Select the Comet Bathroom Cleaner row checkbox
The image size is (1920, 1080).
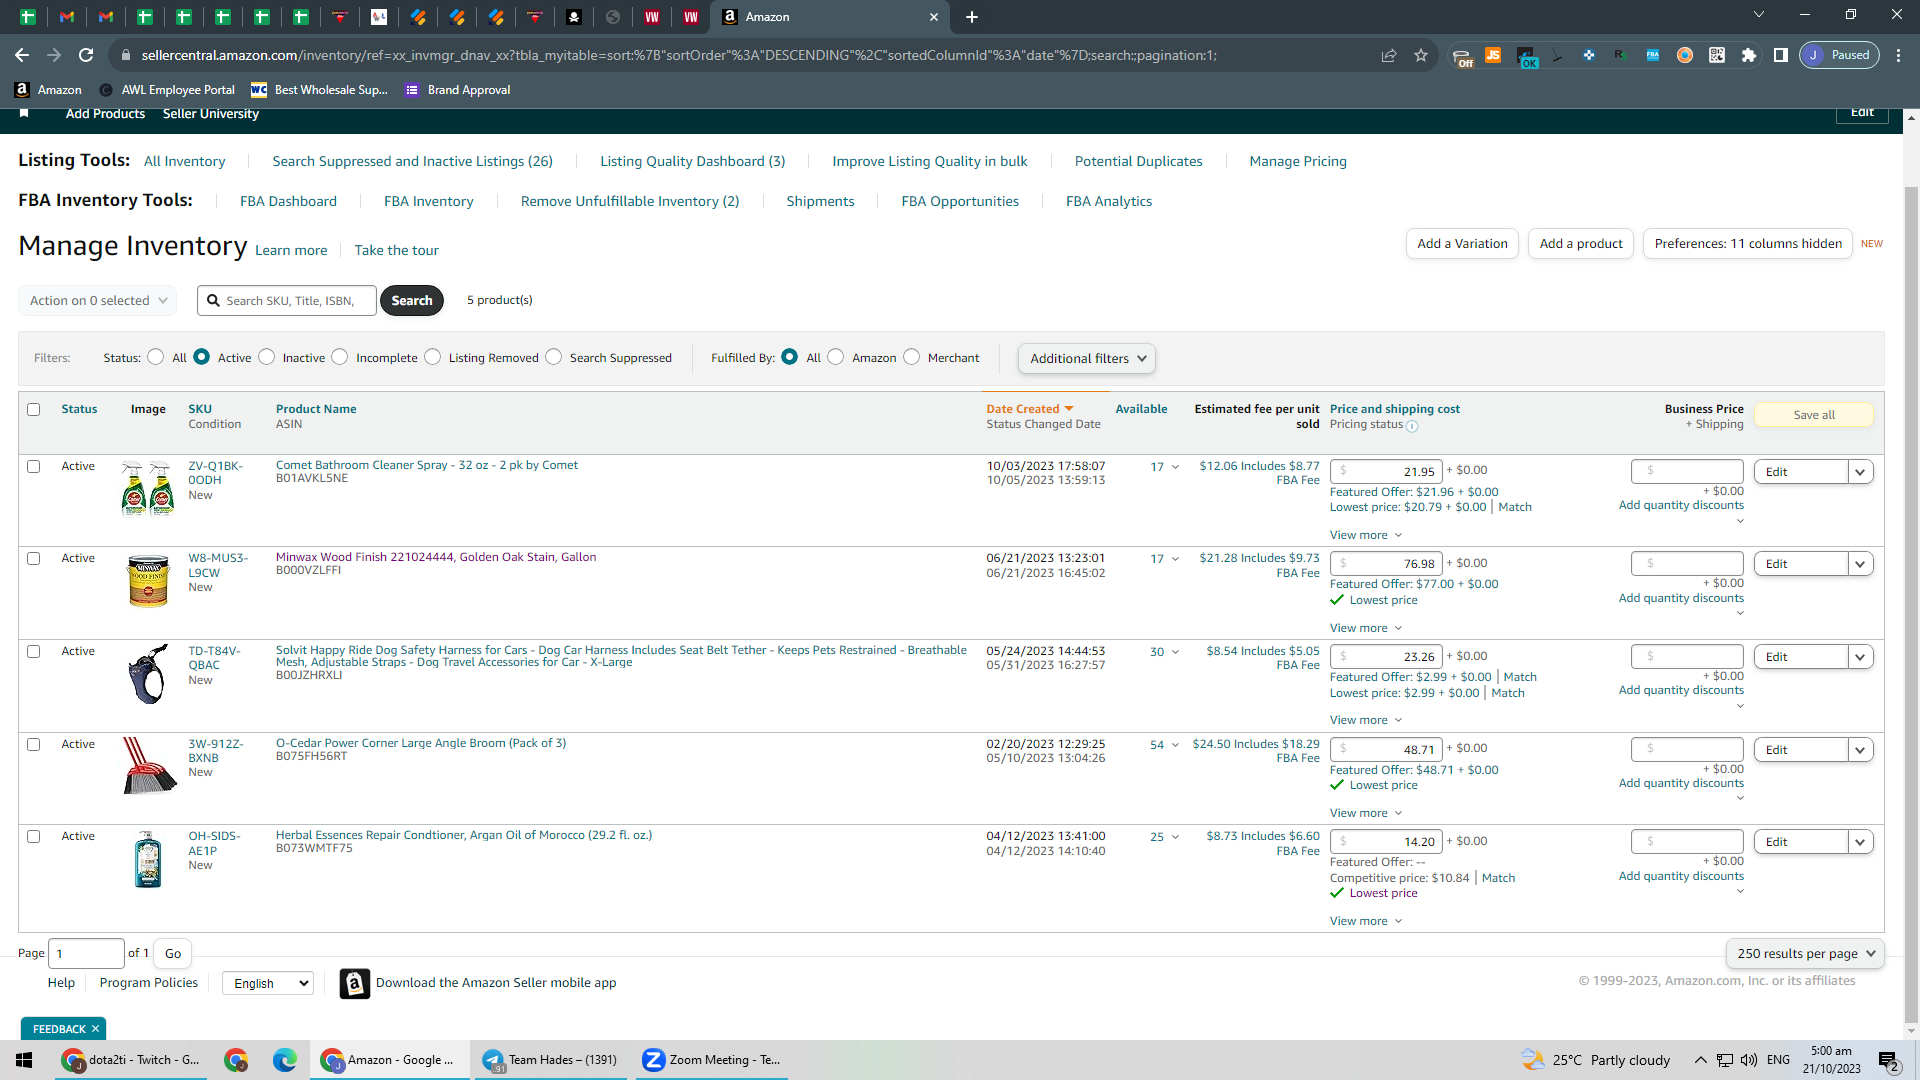point(34,466)
